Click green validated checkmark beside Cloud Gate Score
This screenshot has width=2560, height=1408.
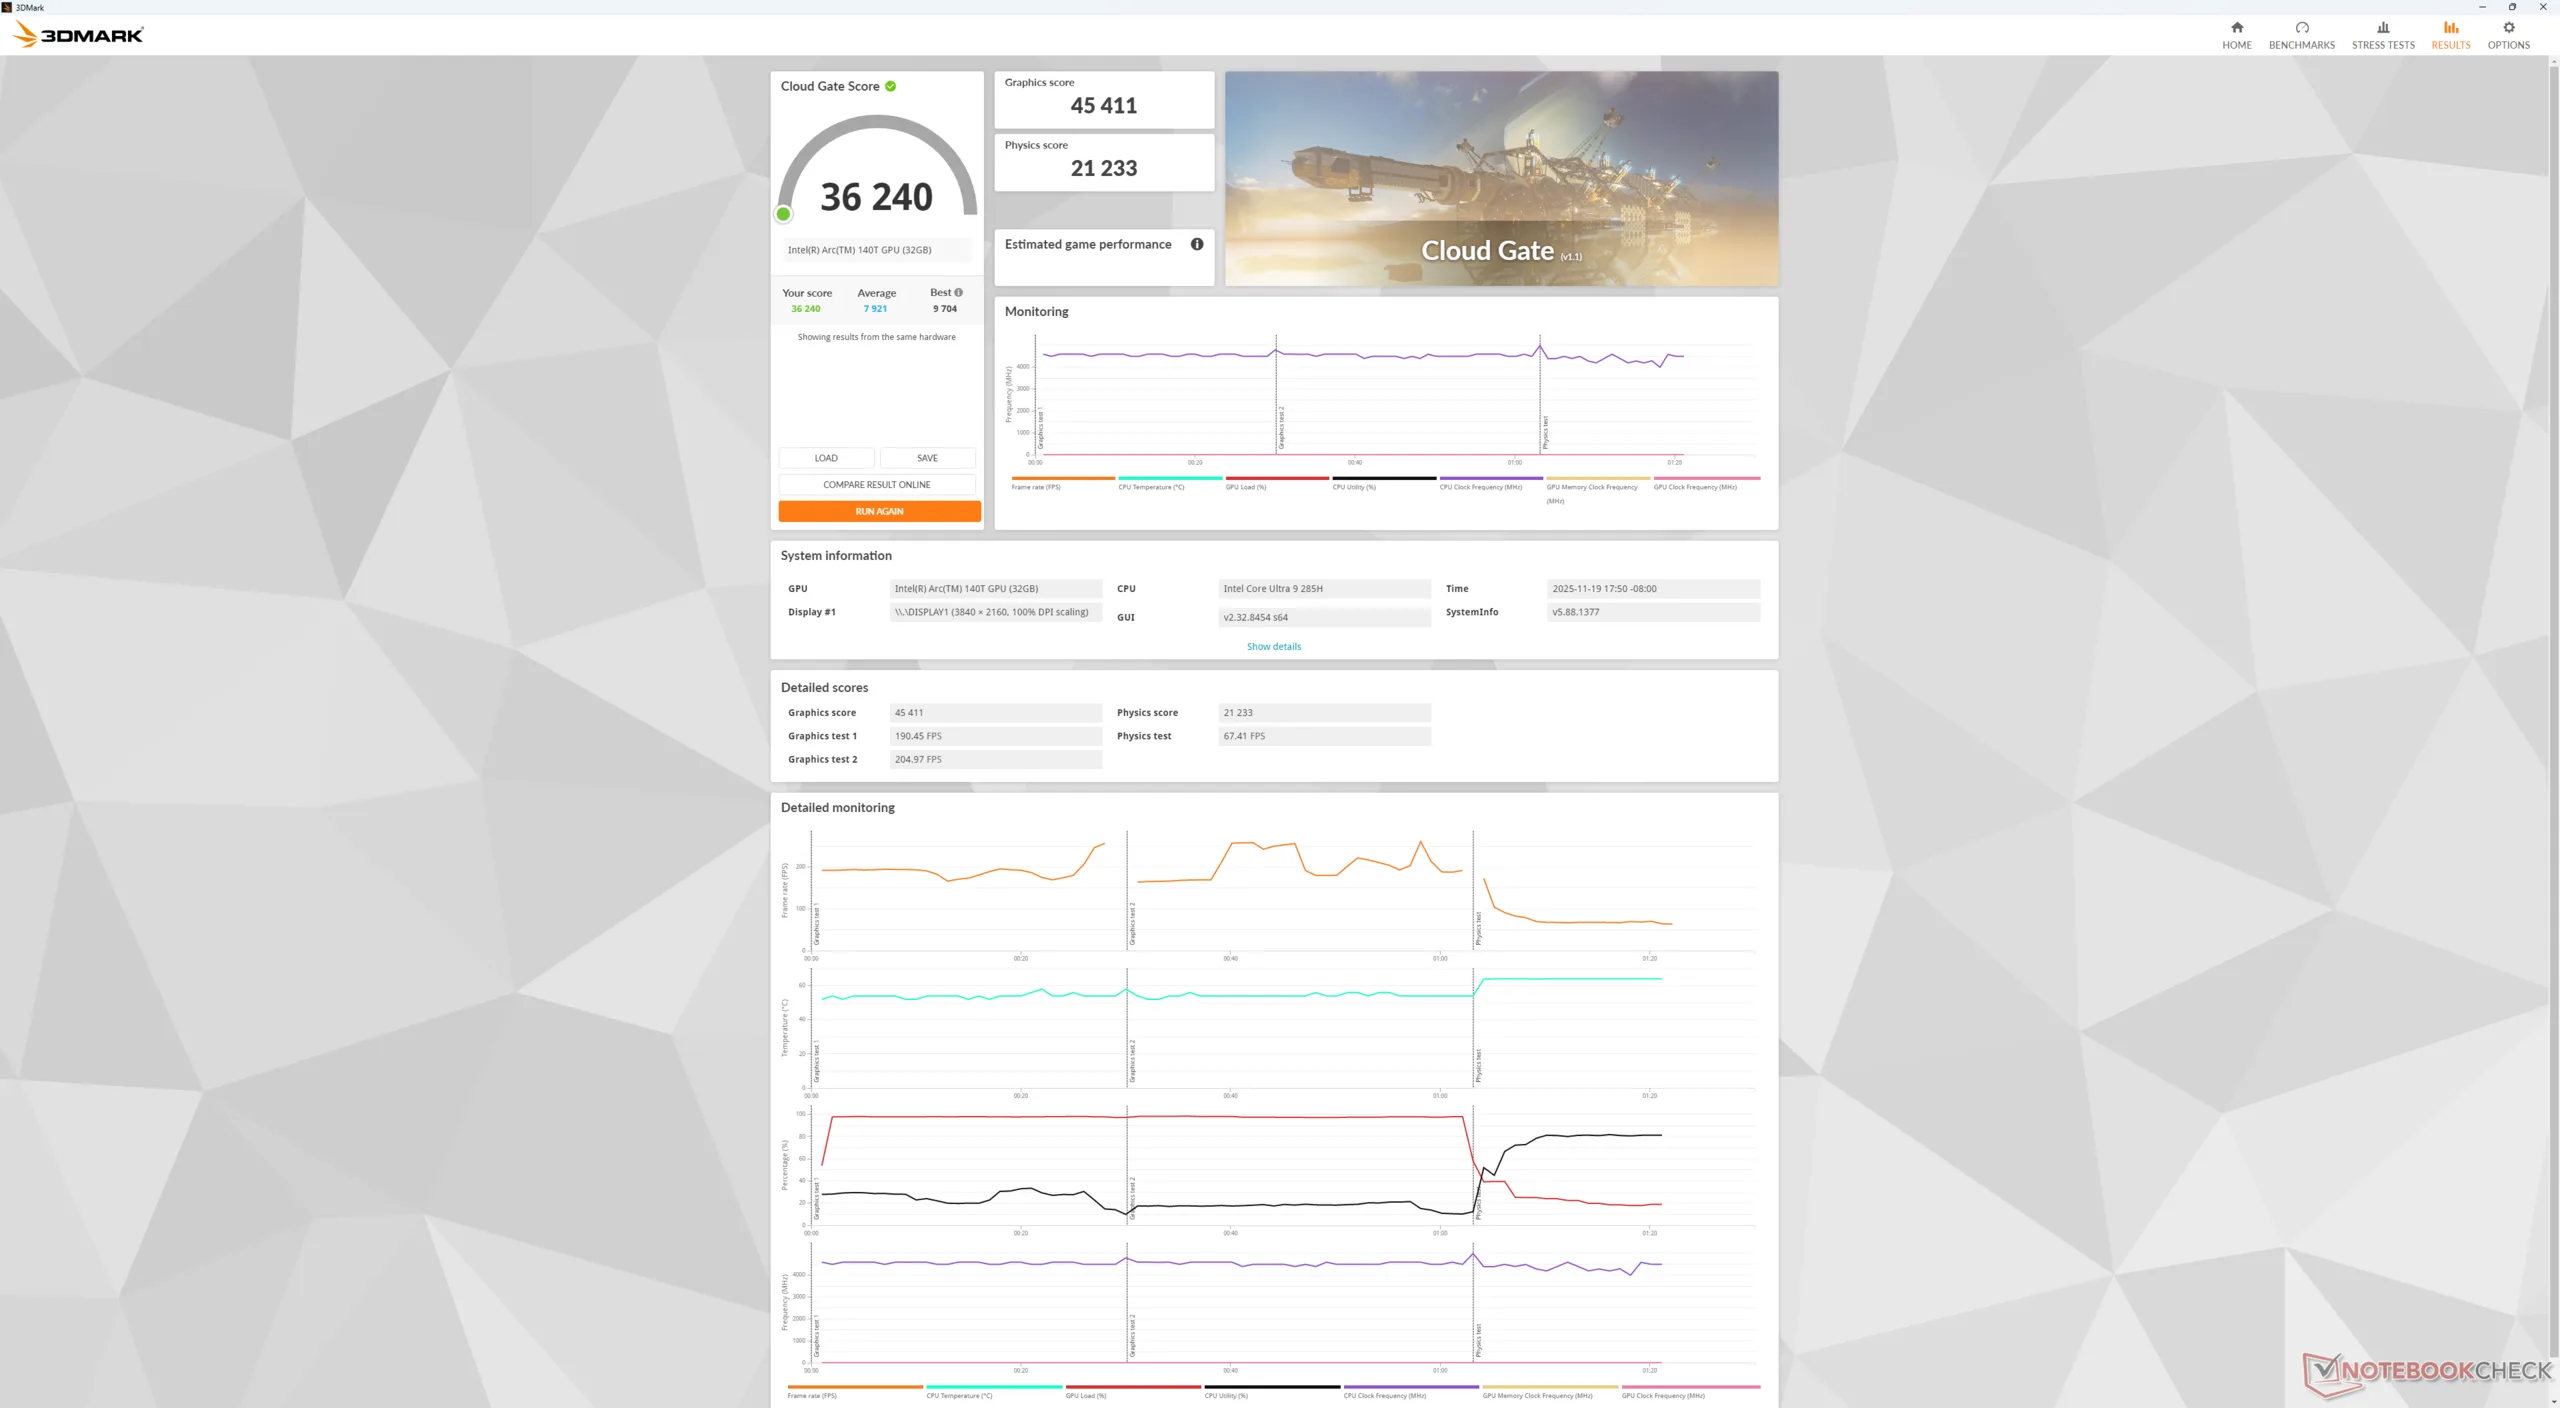890,86
